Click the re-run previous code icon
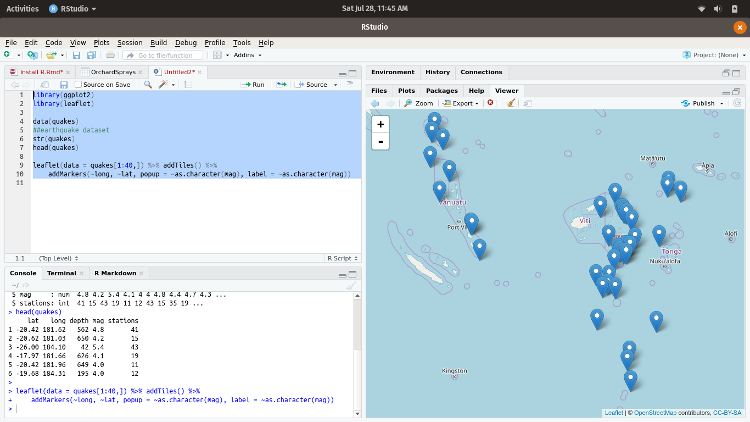This screenshot has height=422, width=750. 284,85
